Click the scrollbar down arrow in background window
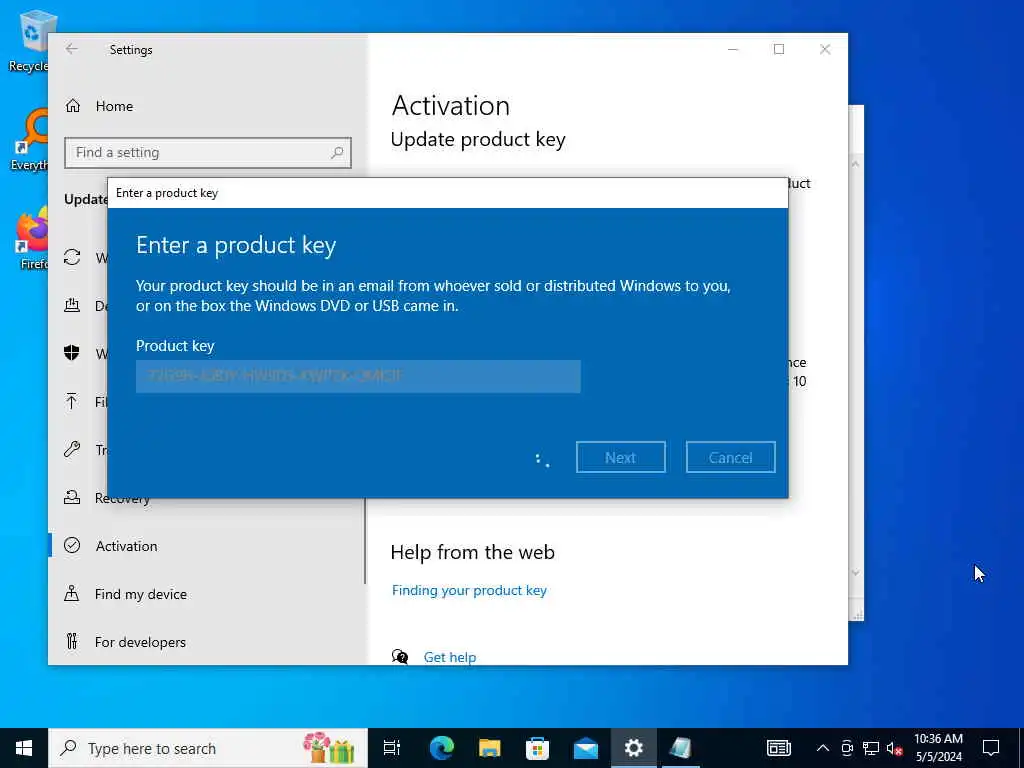1024x768 pixels. tap(856, 573)
